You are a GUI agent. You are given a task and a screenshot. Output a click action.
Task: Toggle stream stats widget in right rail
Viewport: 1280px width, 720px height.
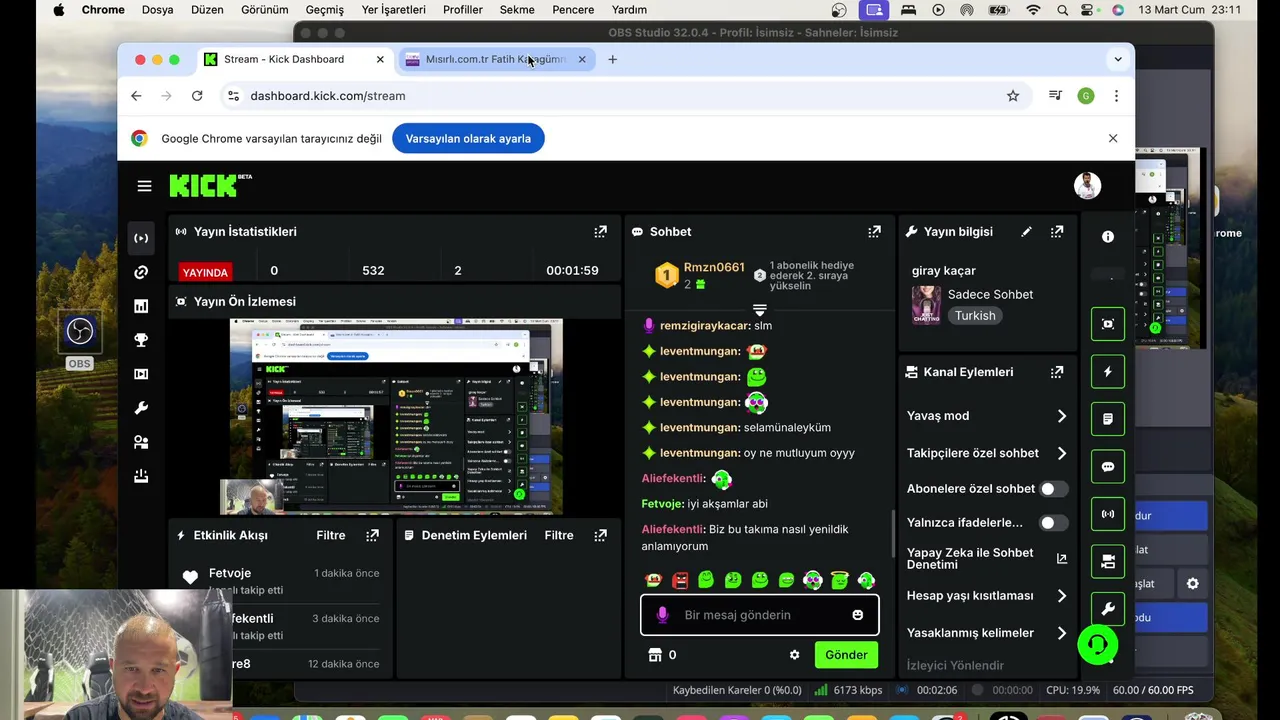[x=1108, y=514]
